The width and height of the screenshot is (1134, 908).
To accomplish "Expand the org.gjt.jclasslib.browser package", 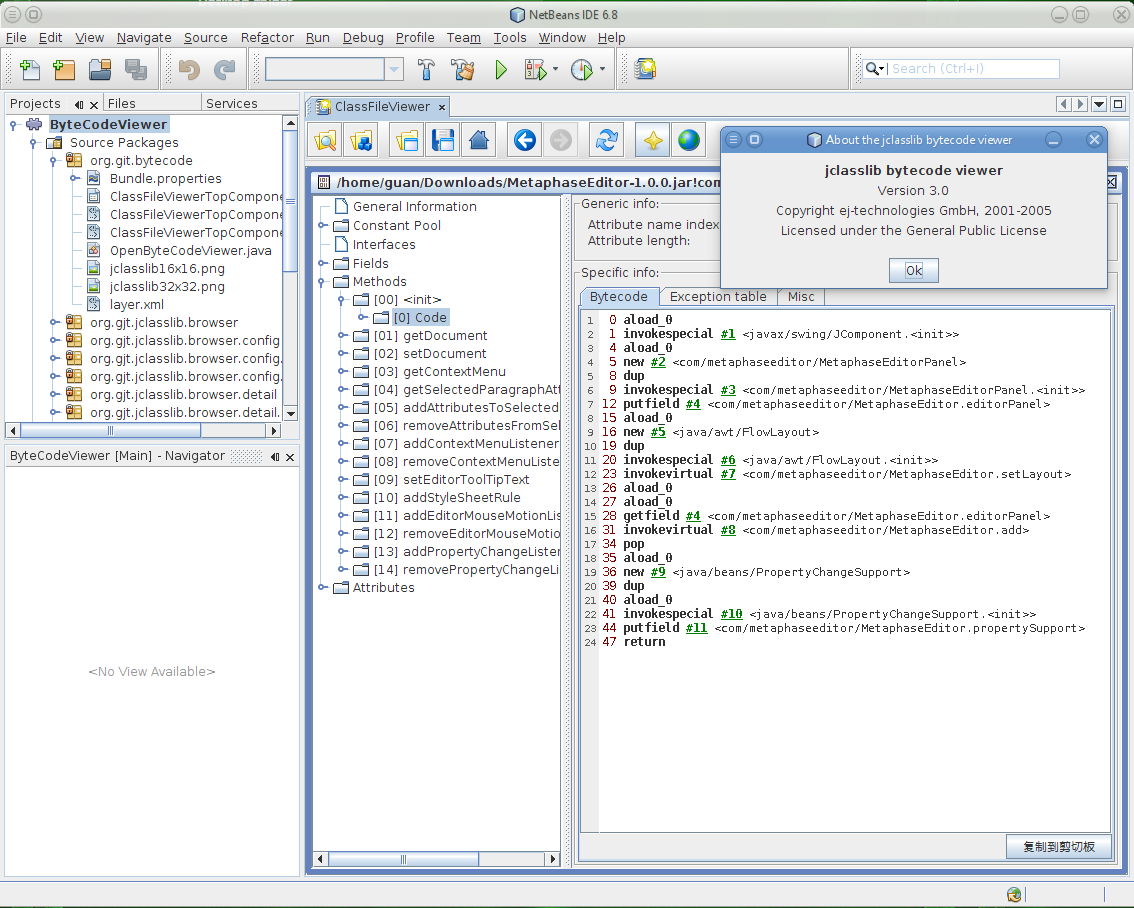I will (54, 322).
